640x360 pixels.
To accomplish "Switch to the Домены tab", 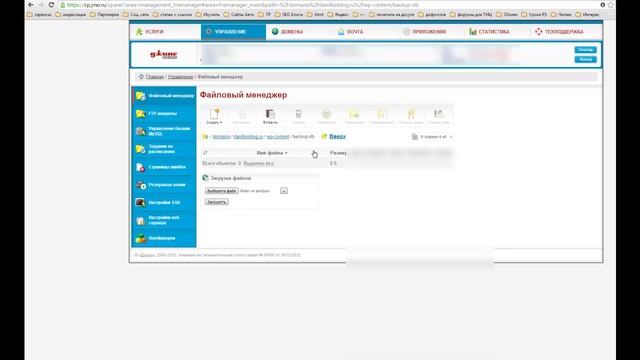I will (287, 32).
